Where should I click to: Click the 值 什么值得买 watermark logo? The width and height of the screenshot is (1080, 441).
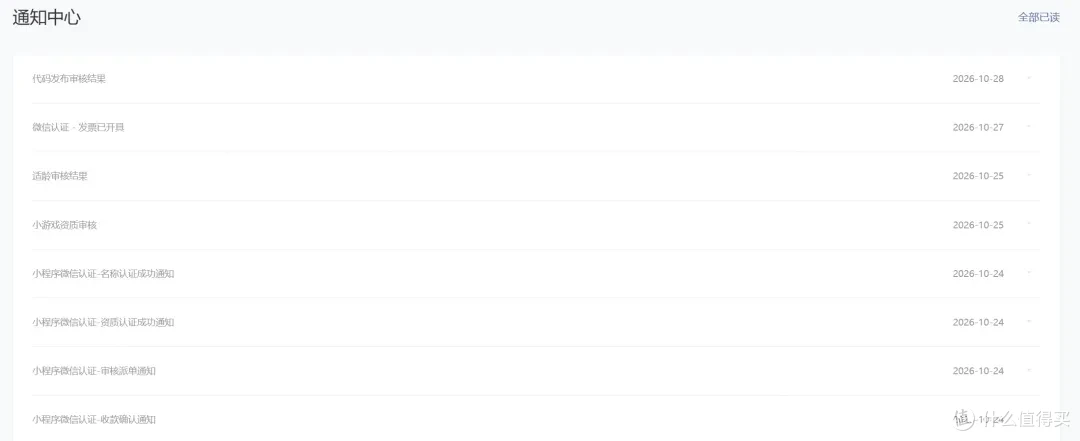pyautogui.click(x=1012, y=418)
